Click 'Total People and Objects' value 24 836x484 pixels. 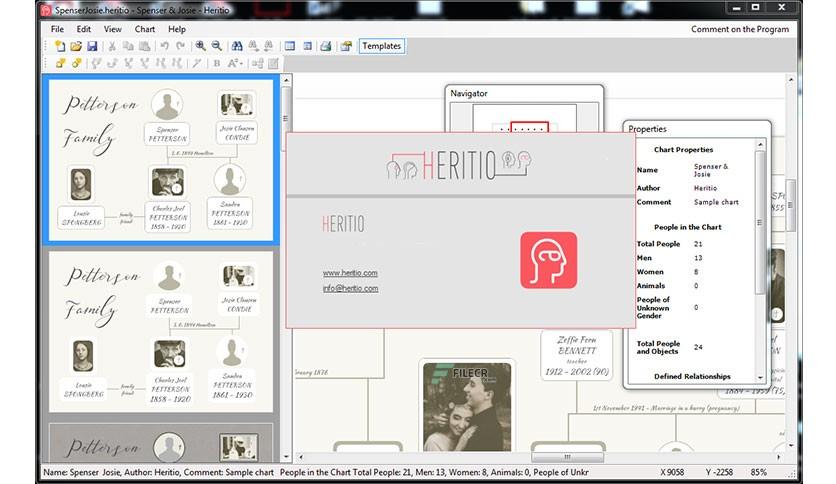coord(698,347)
